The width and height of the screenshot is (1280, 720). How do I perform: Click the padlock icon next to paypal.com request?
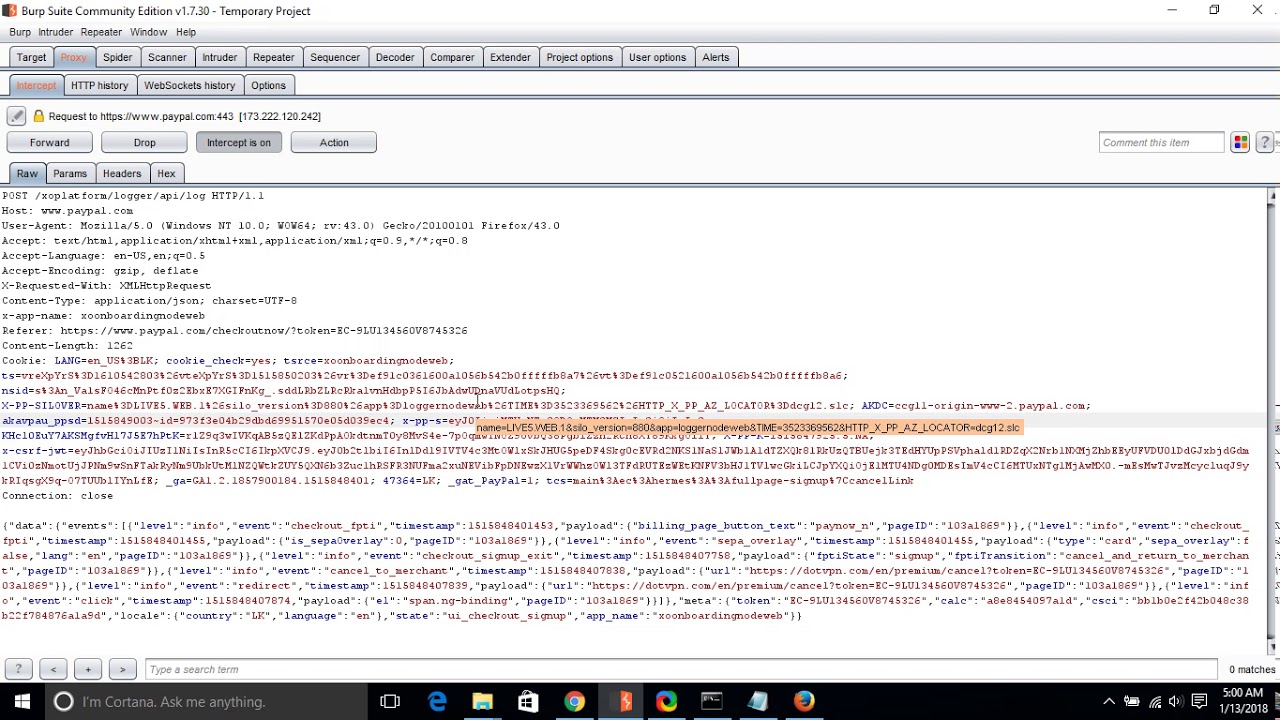coord(39,116)
